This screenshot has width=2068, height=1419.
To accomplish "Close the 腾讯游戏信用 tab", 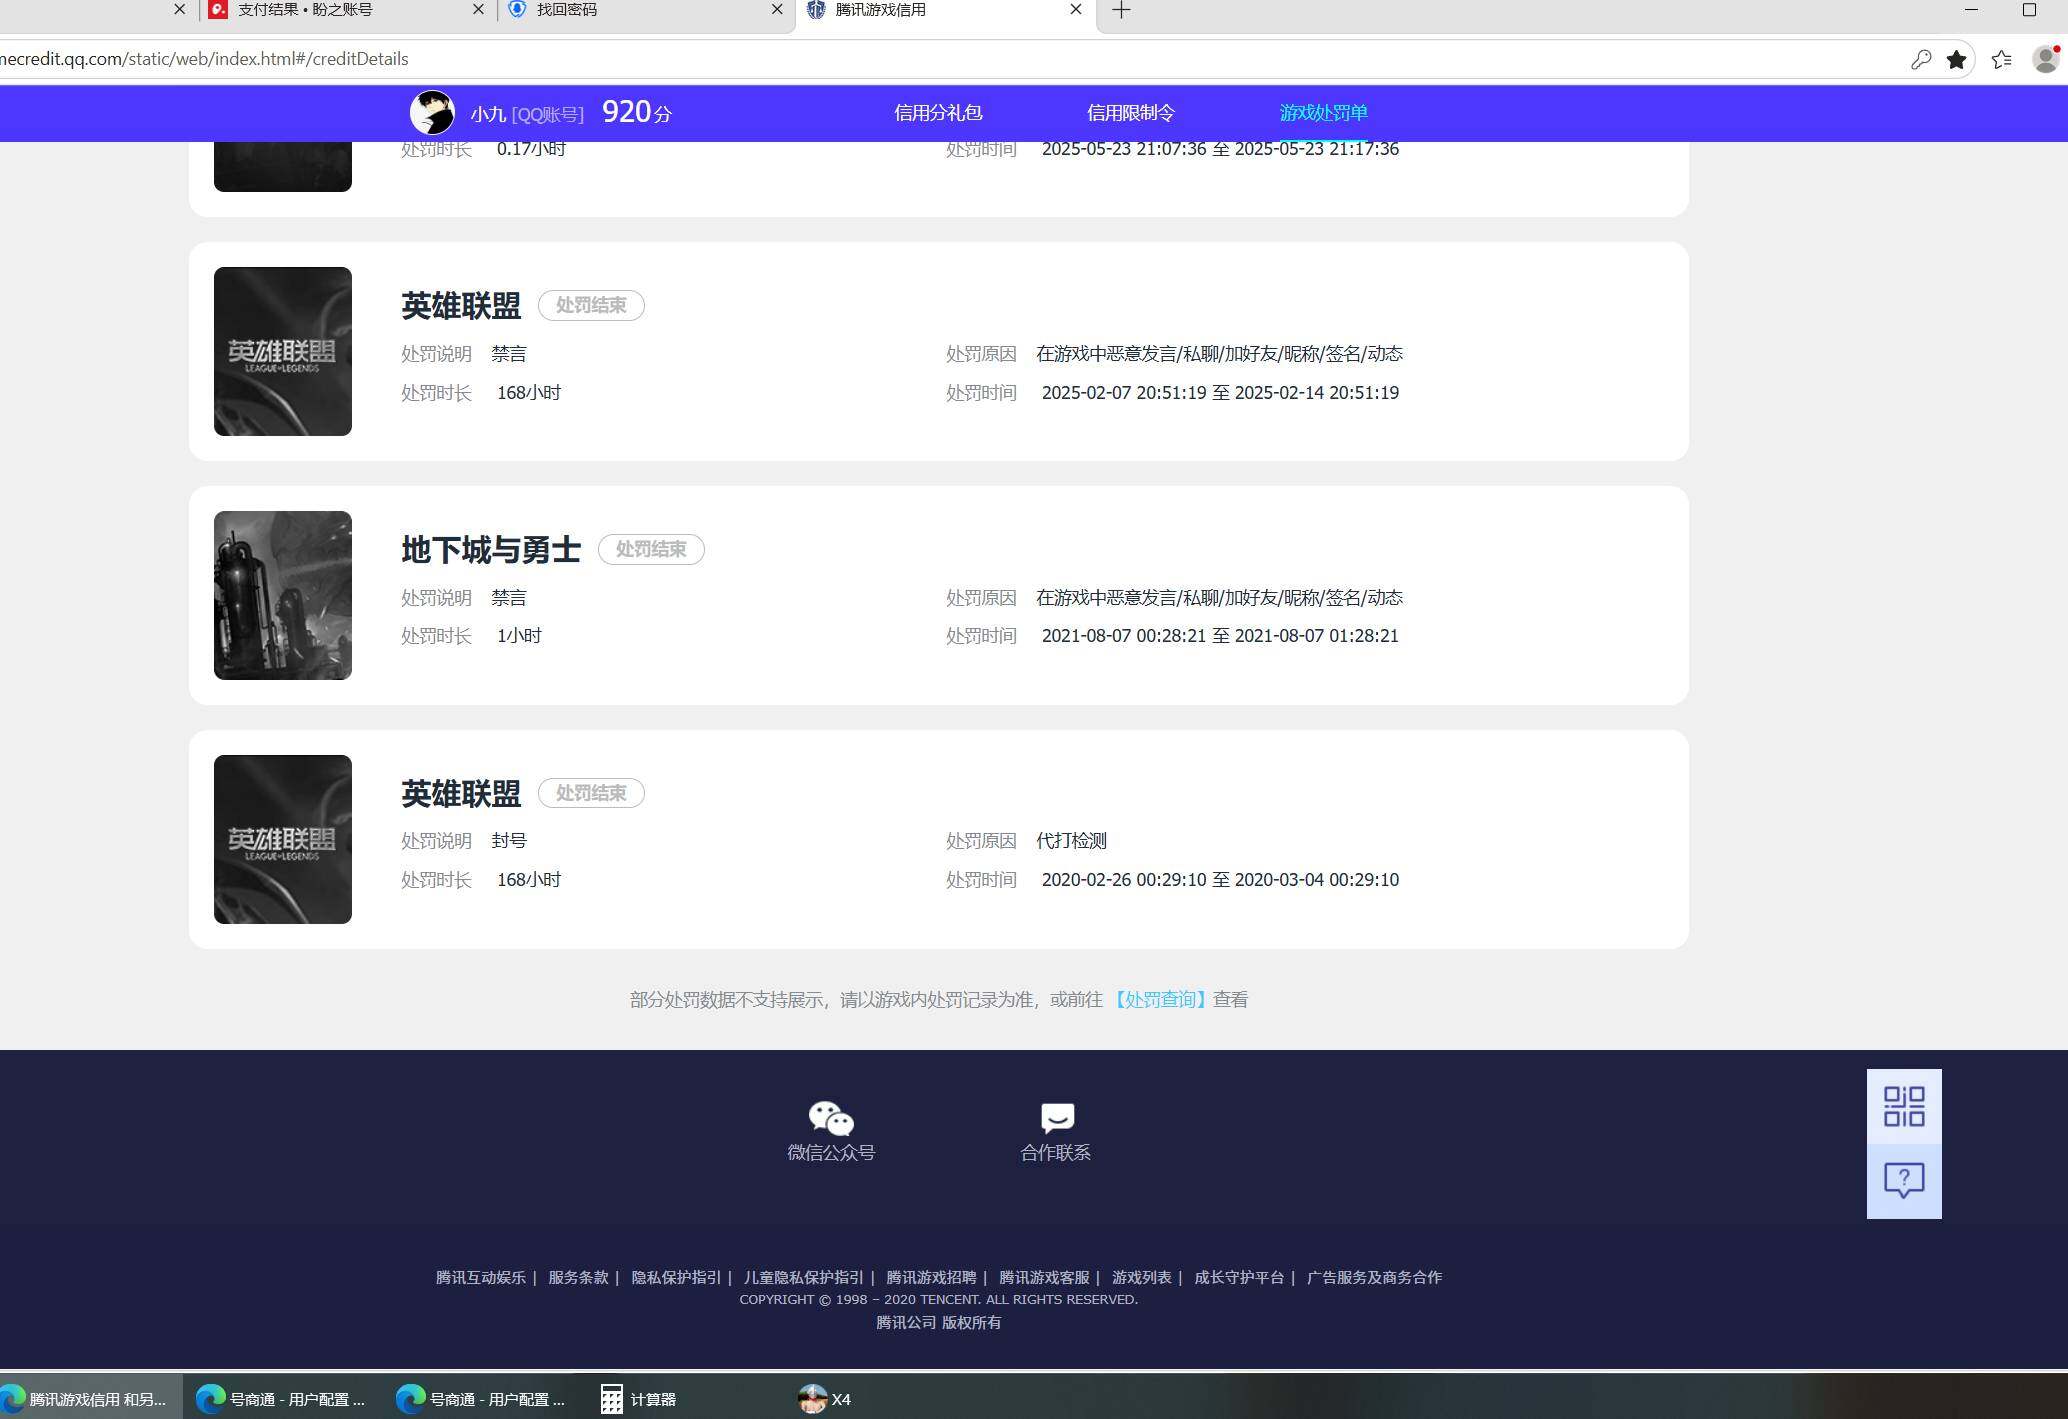I will [x=1076, y=9].
